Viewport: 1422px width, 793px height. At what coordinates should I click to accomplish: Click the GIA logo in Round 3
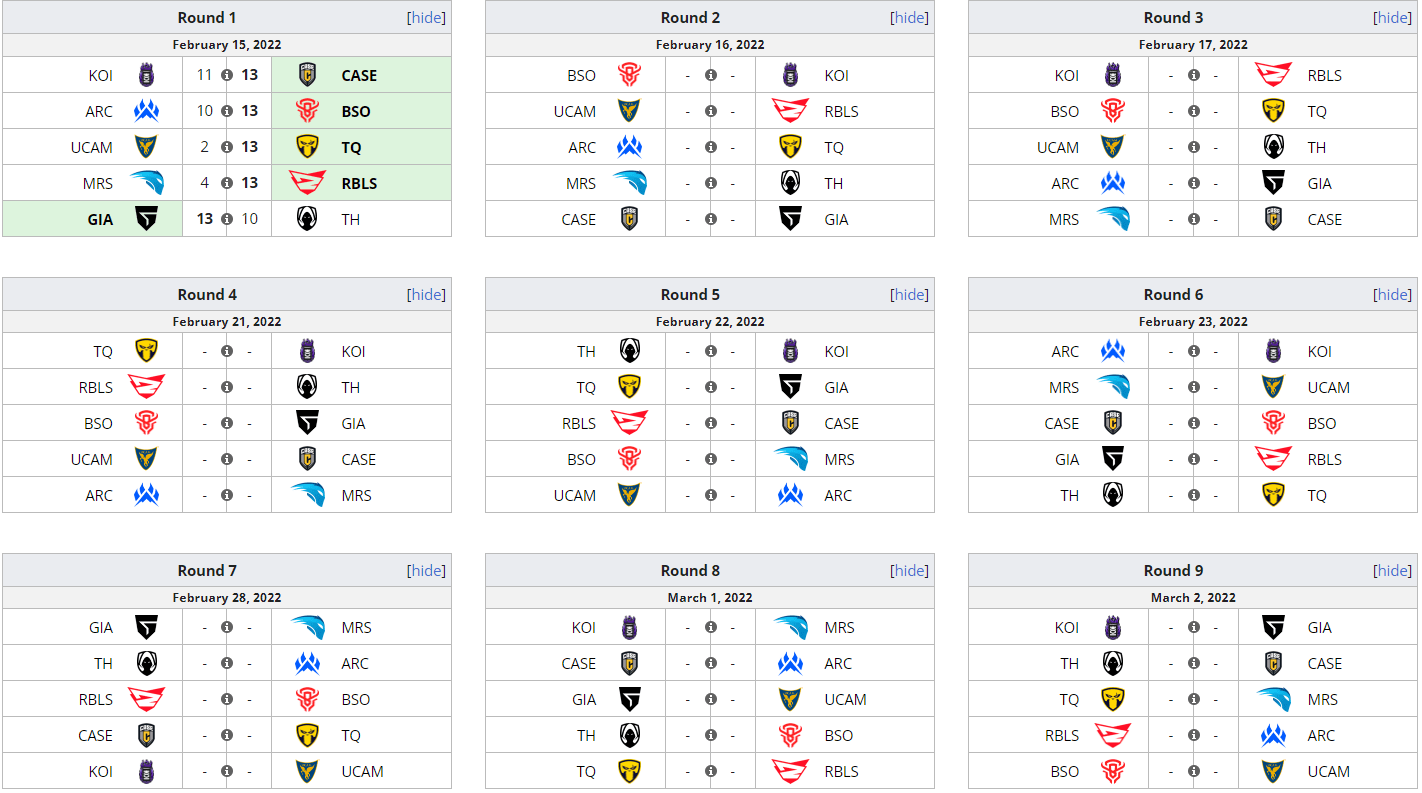tap(1273, 183)
